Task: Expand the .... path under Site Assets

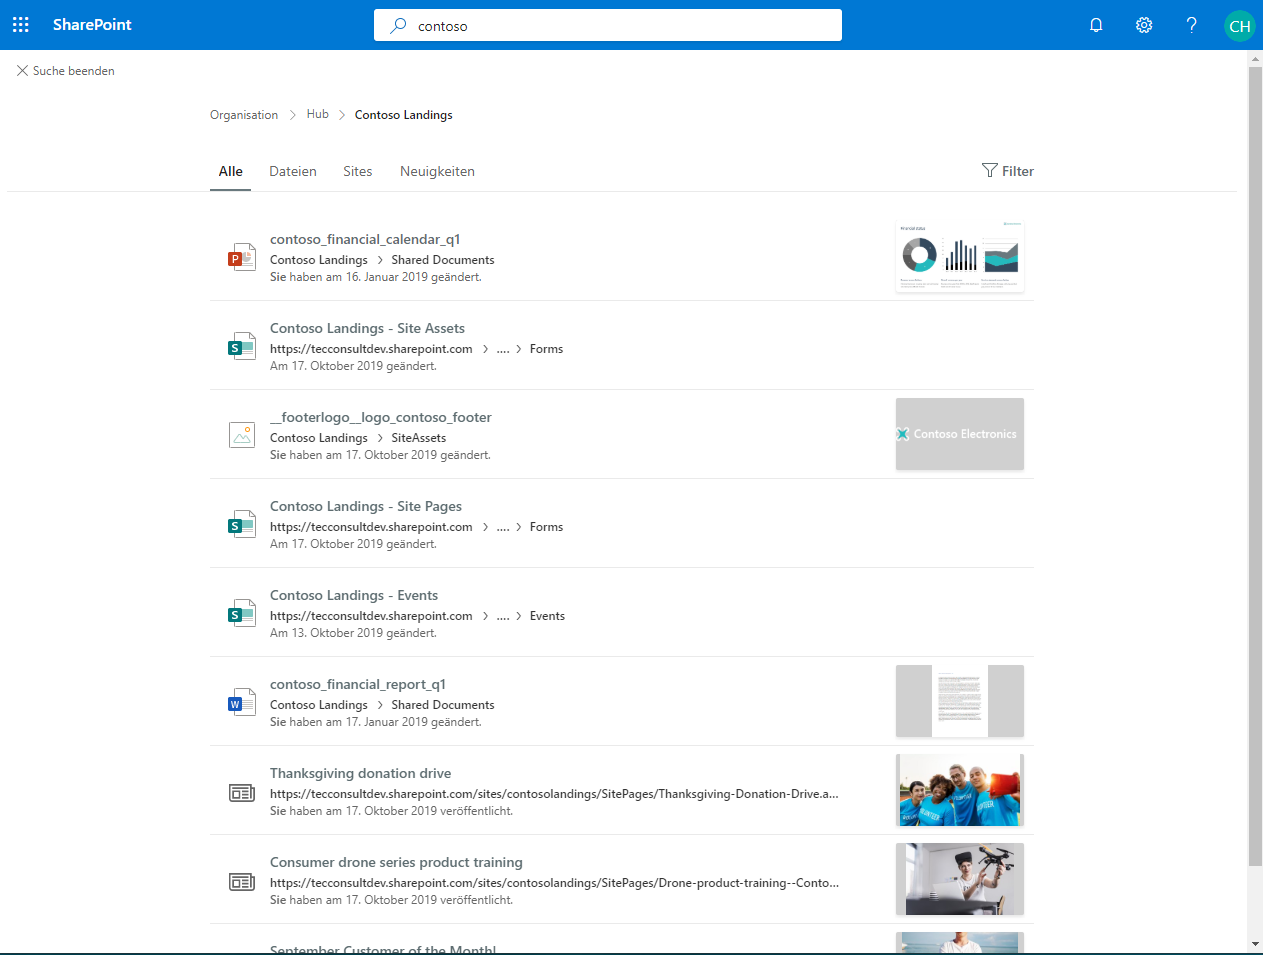Action: point(503,349)
